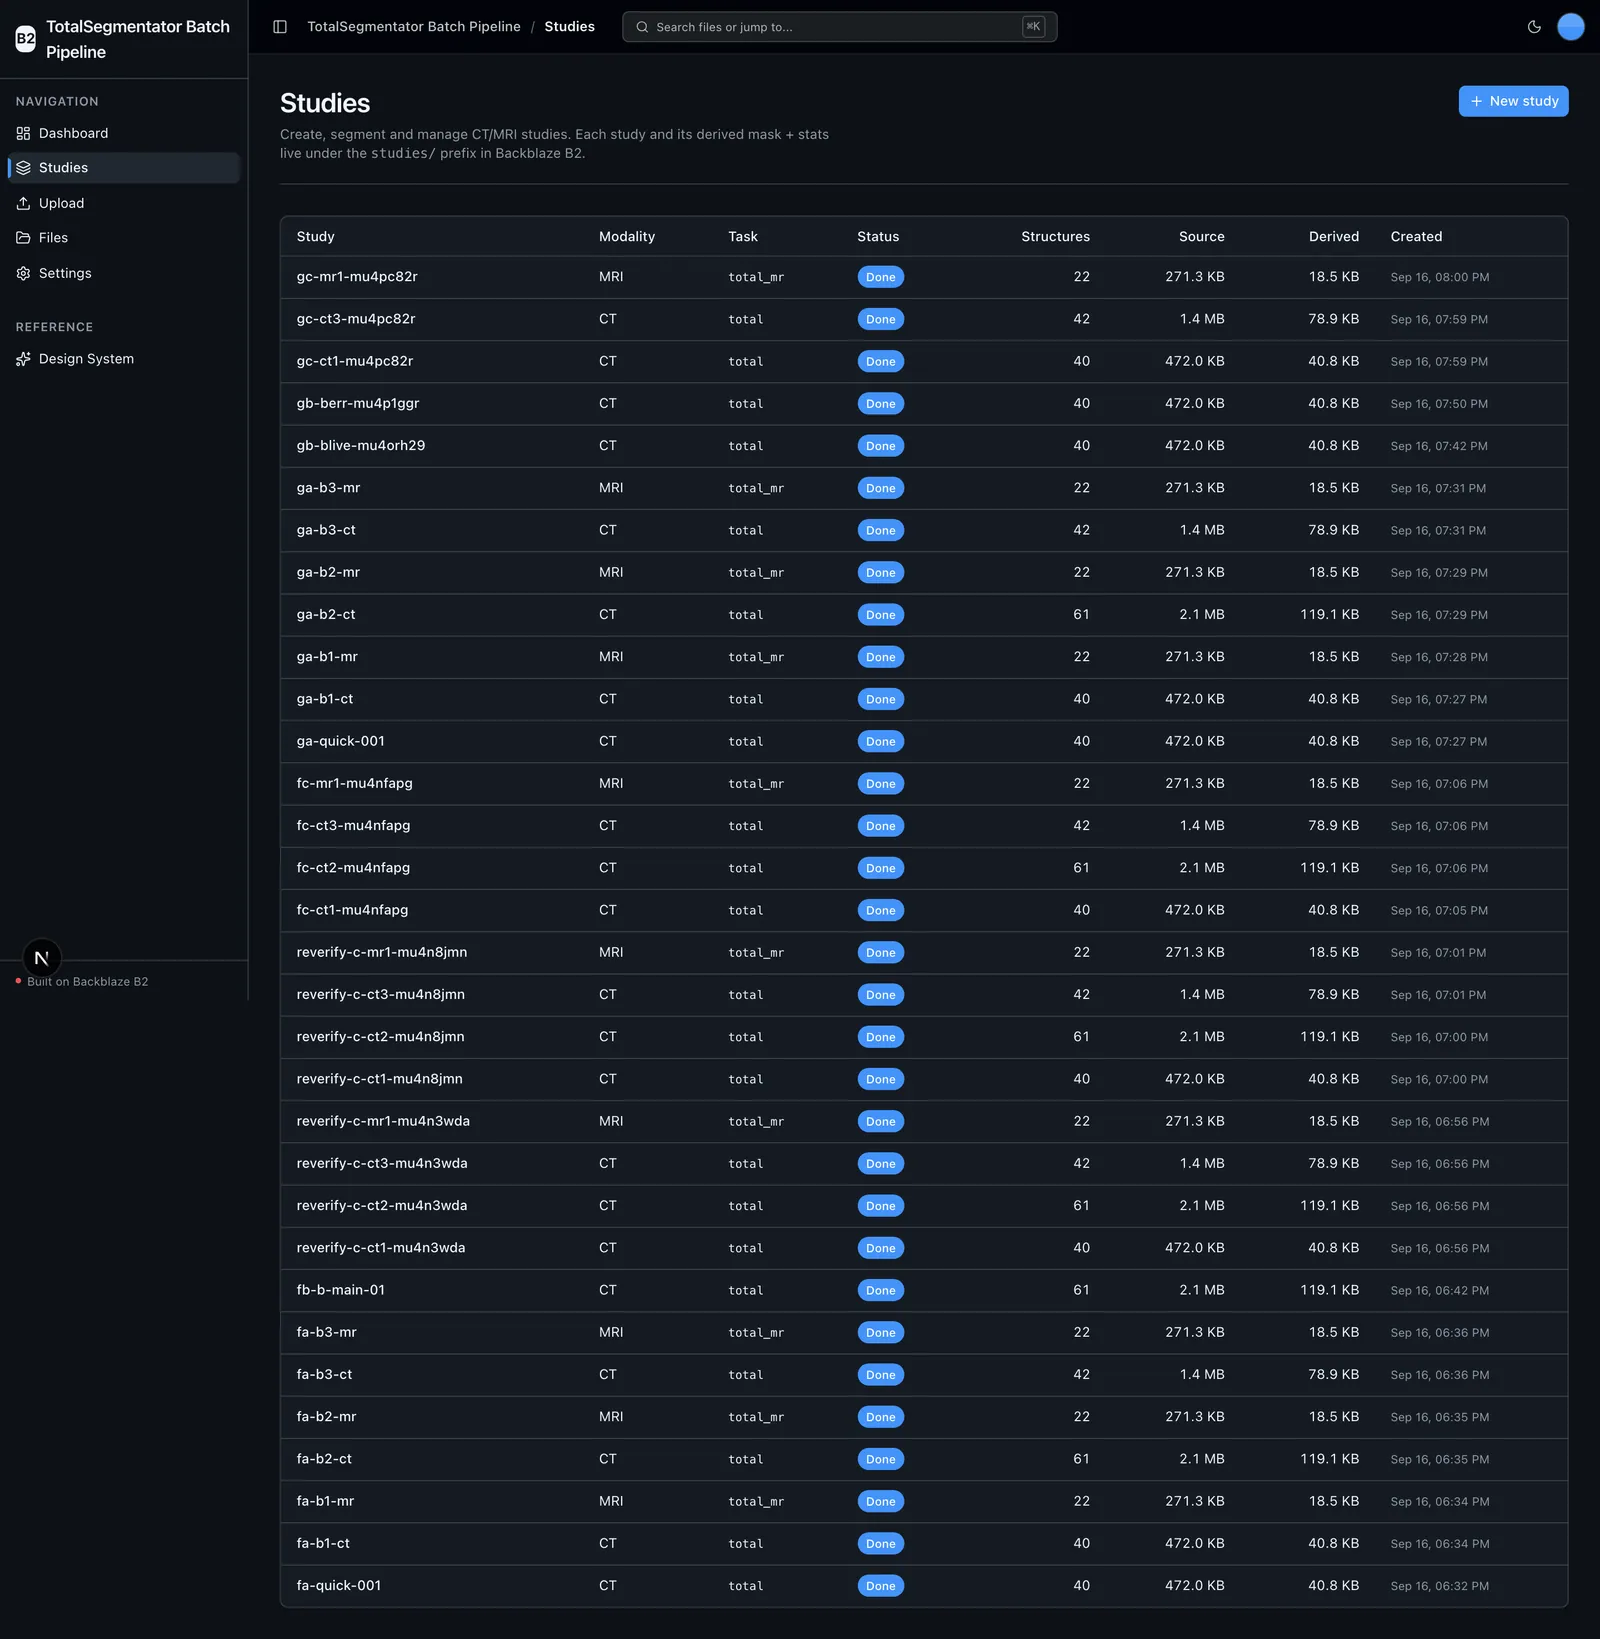Click the Status column header
The image size is (1600, 1639).
[x=878, y=237]
